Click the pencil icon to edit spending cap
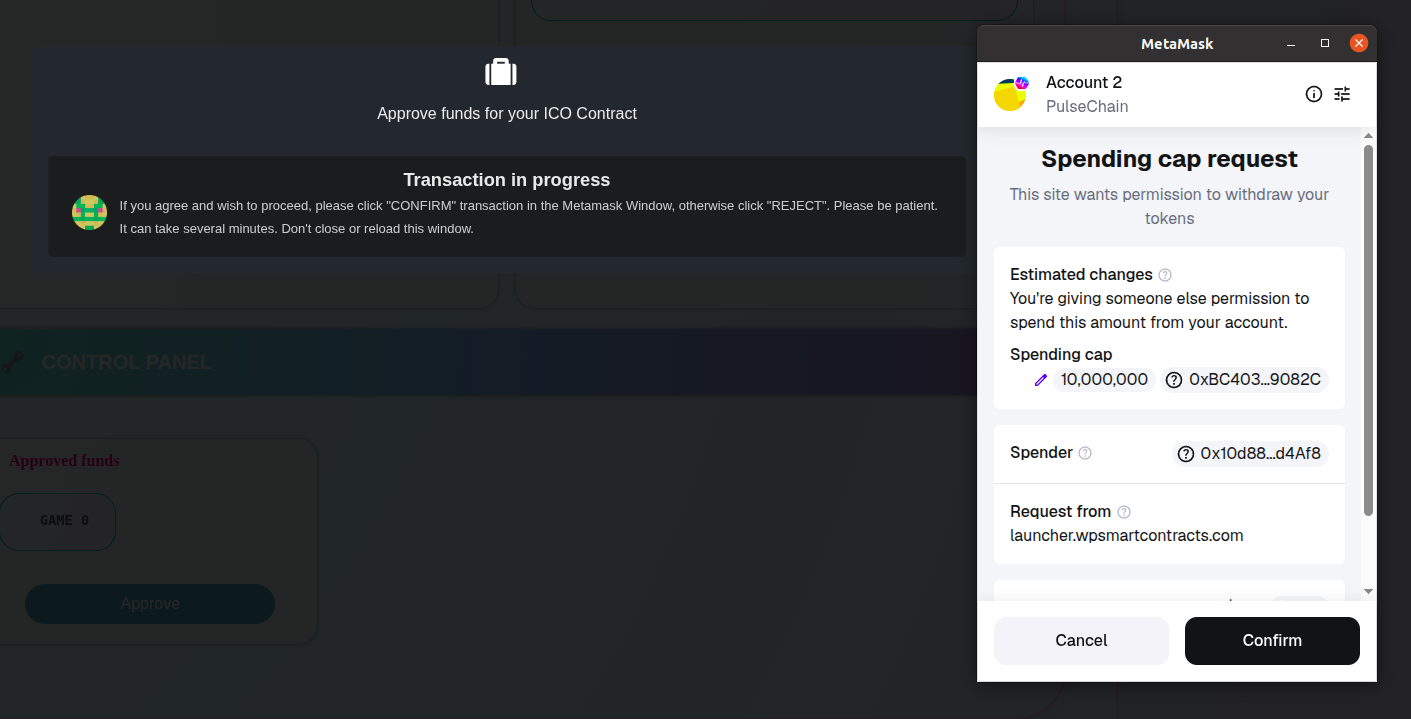Viewport: 1411px width, 719px height. tap(1040, 380)
